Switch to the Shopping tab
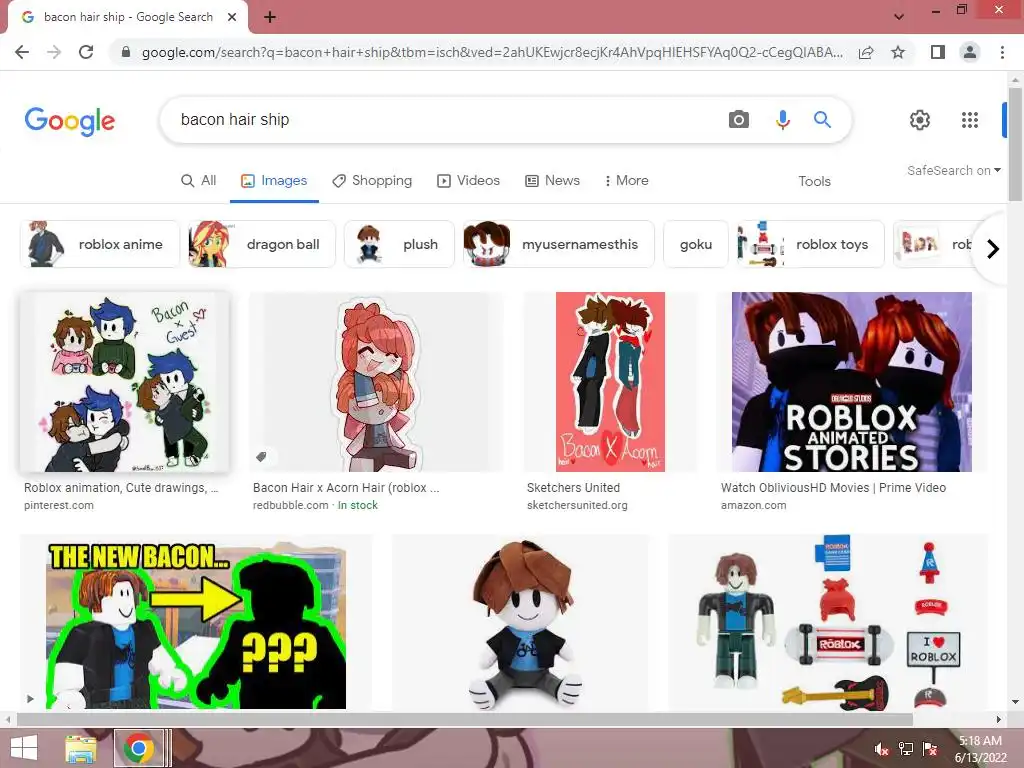Screen dimensions: 1024x768 (372, 180)
